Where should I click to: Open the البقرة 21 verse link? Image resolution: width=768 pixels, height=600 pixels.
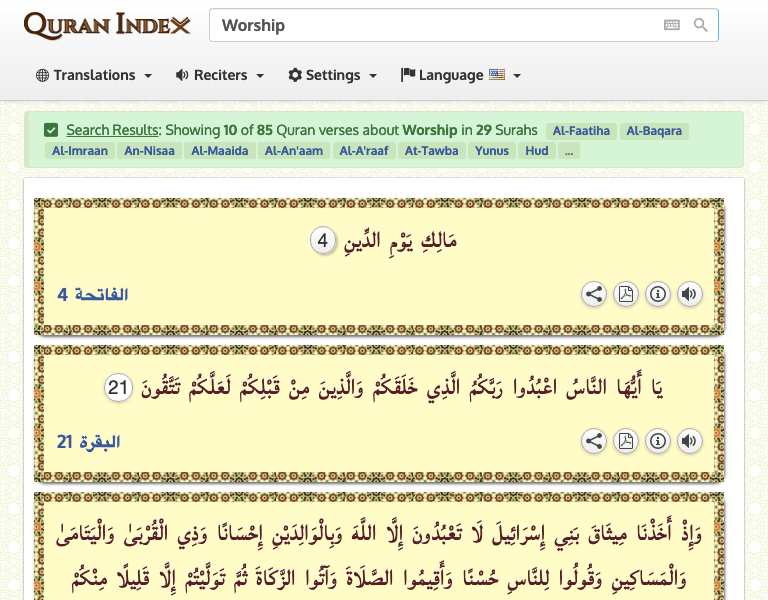(89, 442)
